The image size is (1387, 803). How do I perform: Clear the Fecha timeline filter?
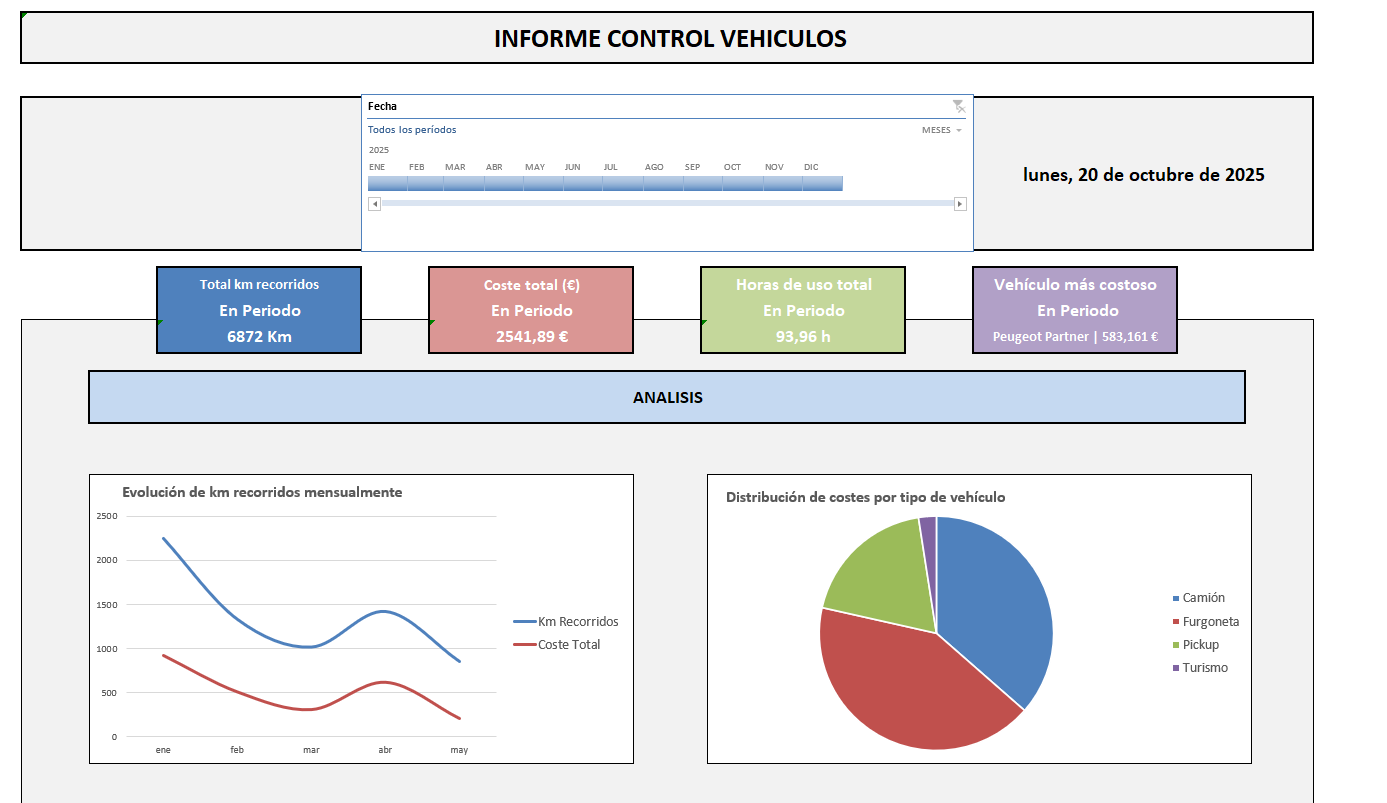(x=958, y=106)
